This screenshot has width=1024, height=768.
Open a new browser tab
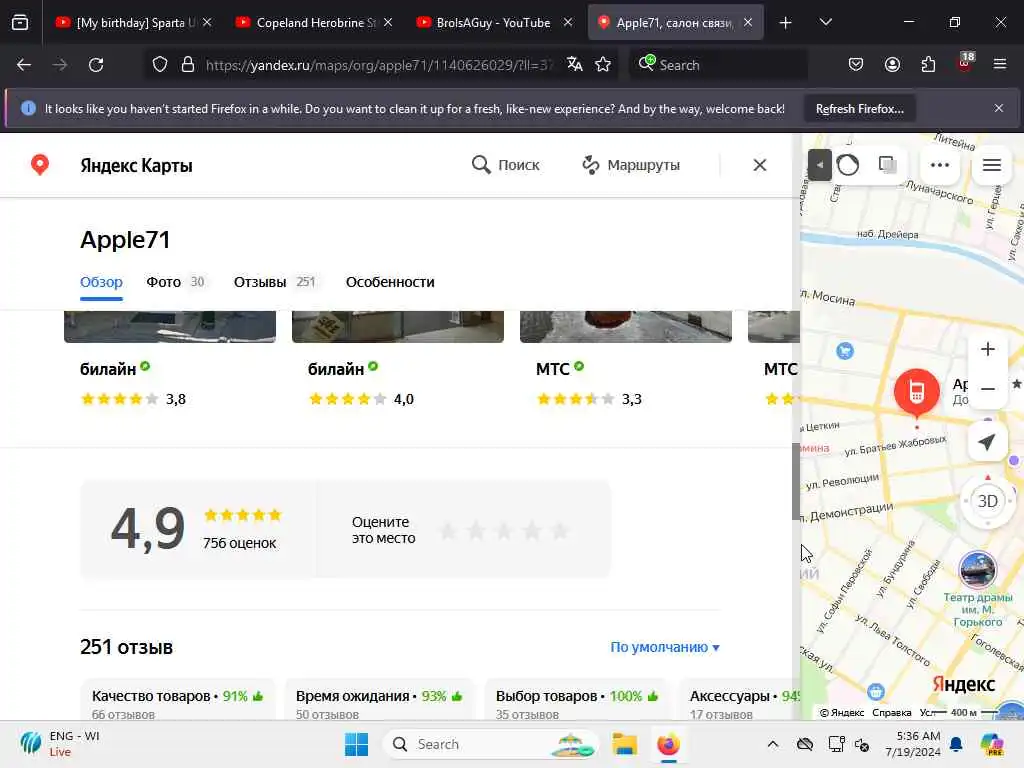[x=786, y=23]
